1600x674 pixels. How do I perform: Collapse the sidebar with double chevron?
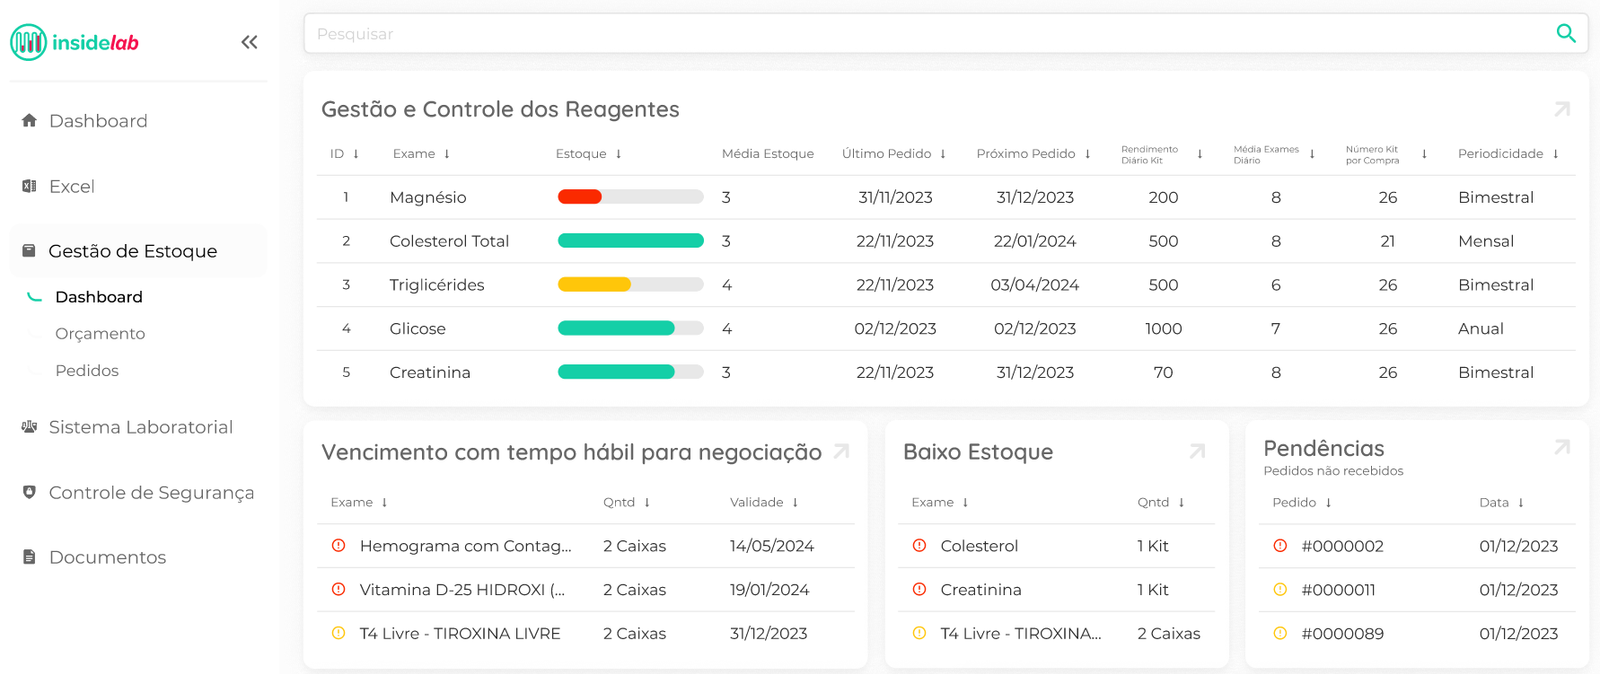[x=249, y=42]
